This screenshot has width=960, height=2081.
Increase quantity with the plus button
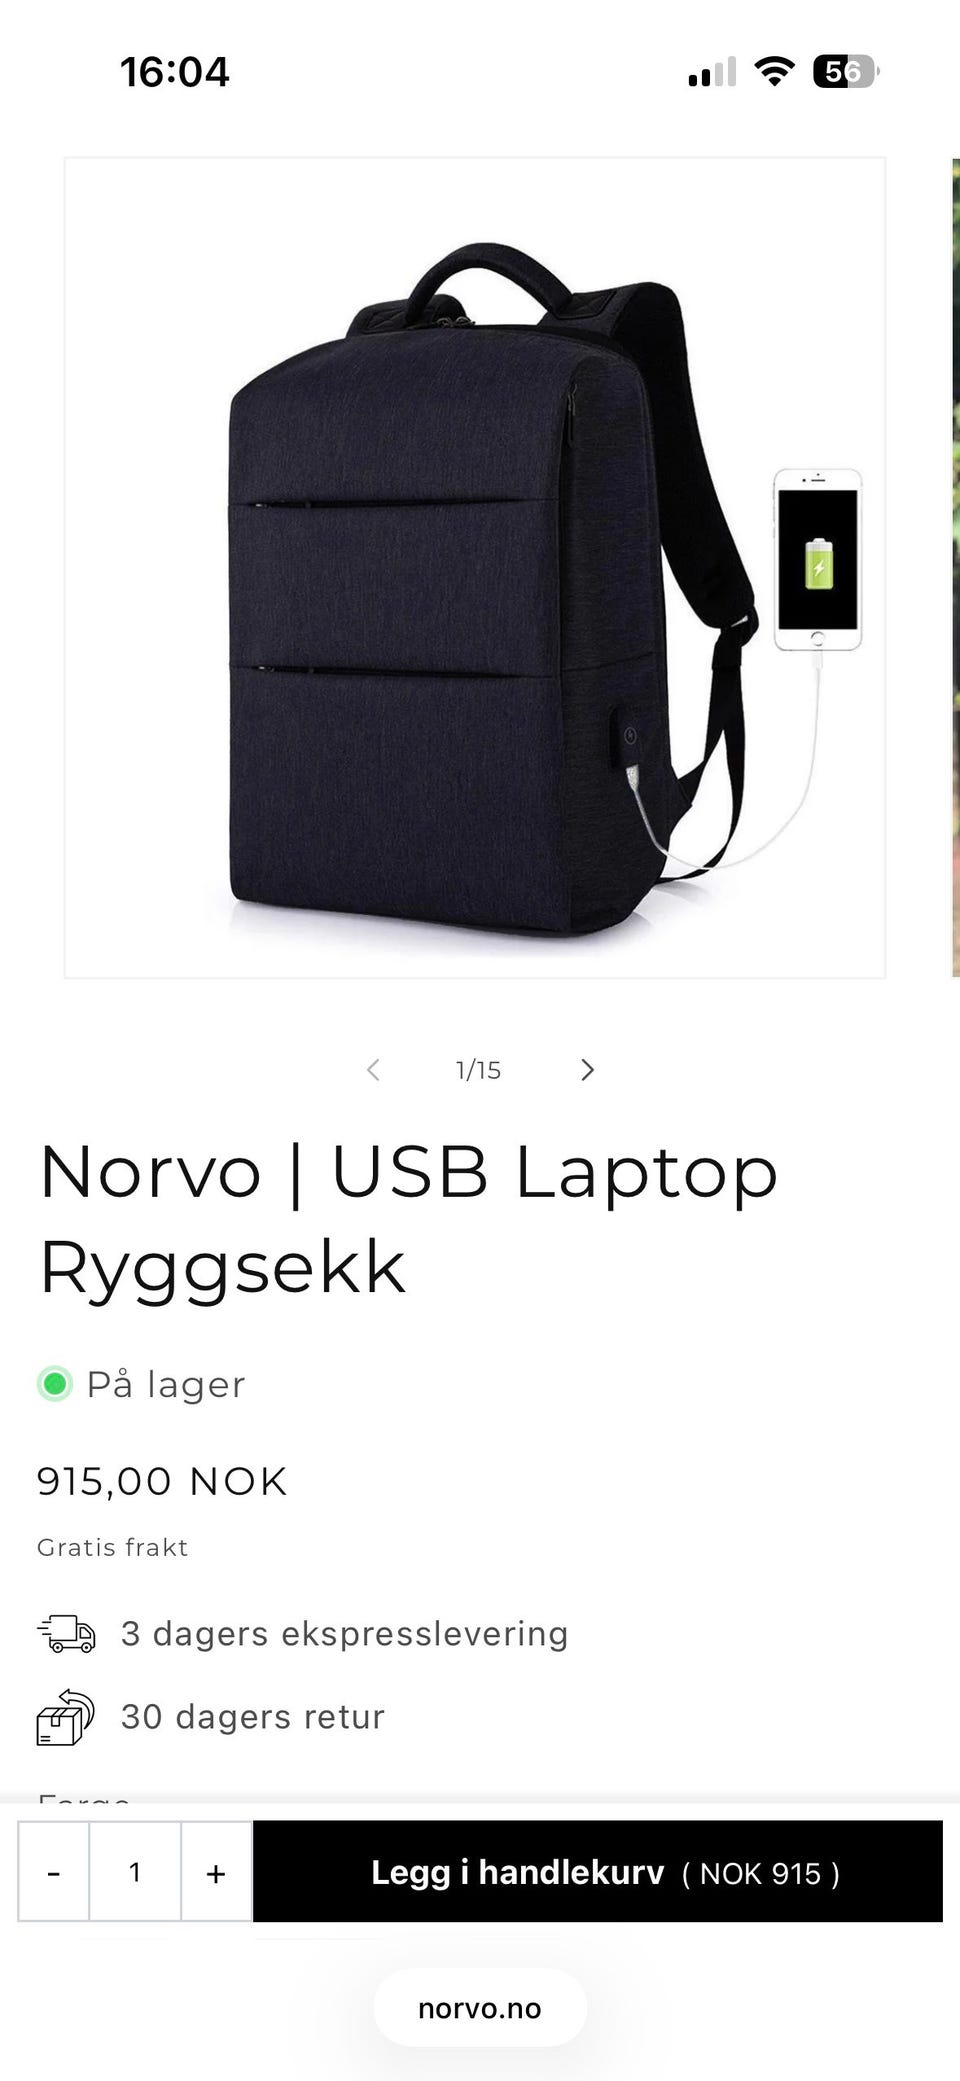(x=216, y=1872)
